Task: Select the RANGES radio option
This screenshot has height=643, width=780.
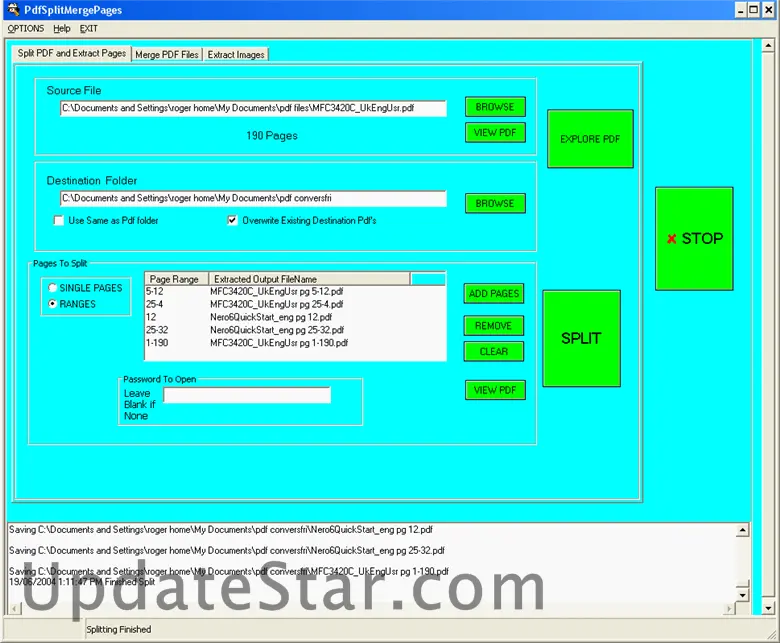Action: coord(52,303)
